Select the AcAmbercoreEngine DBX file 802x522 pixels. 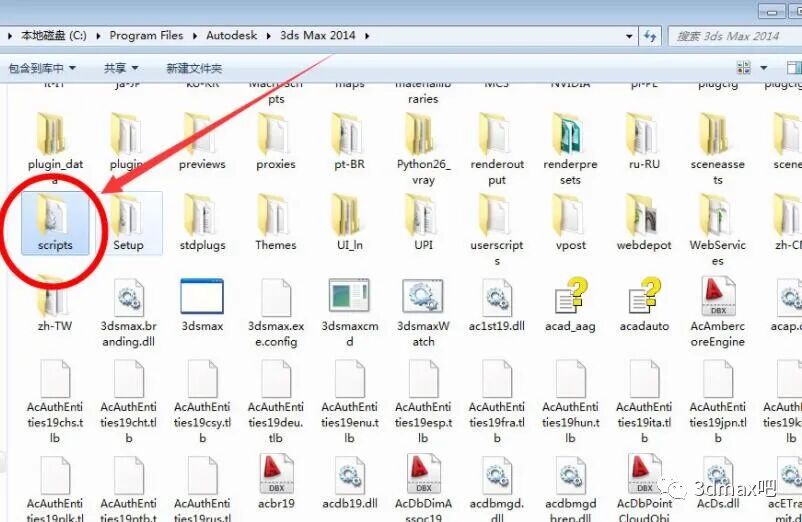(x=718, y=312)
